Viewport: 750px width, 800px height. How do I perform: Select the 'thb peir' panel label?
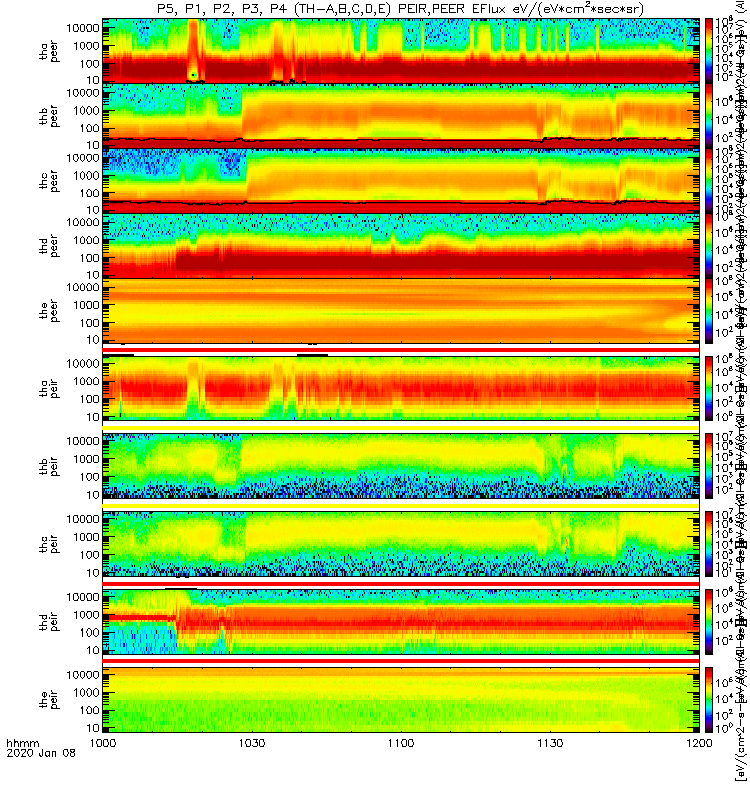click(49, 466)
